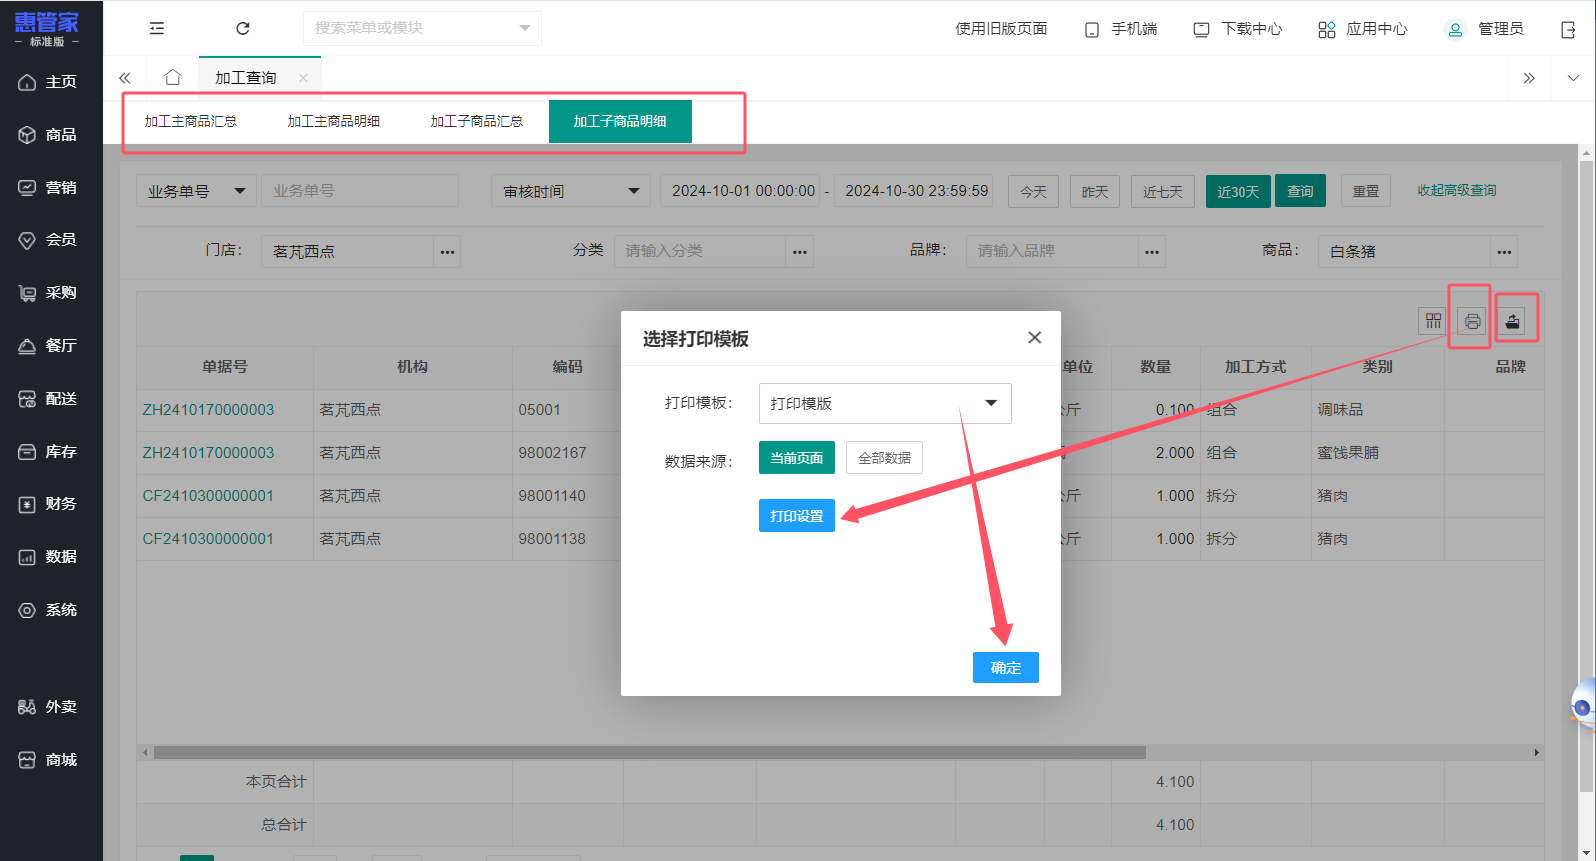The image size is (1596, 861).
Task: Click the home tab icon
Action: pos(173,77)
